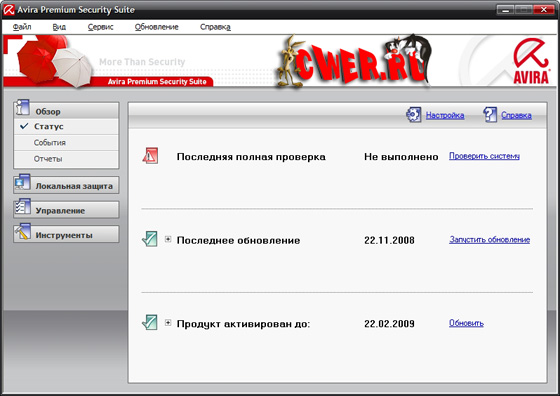Click the red warning icon for last scan

[x=150, y=156]
